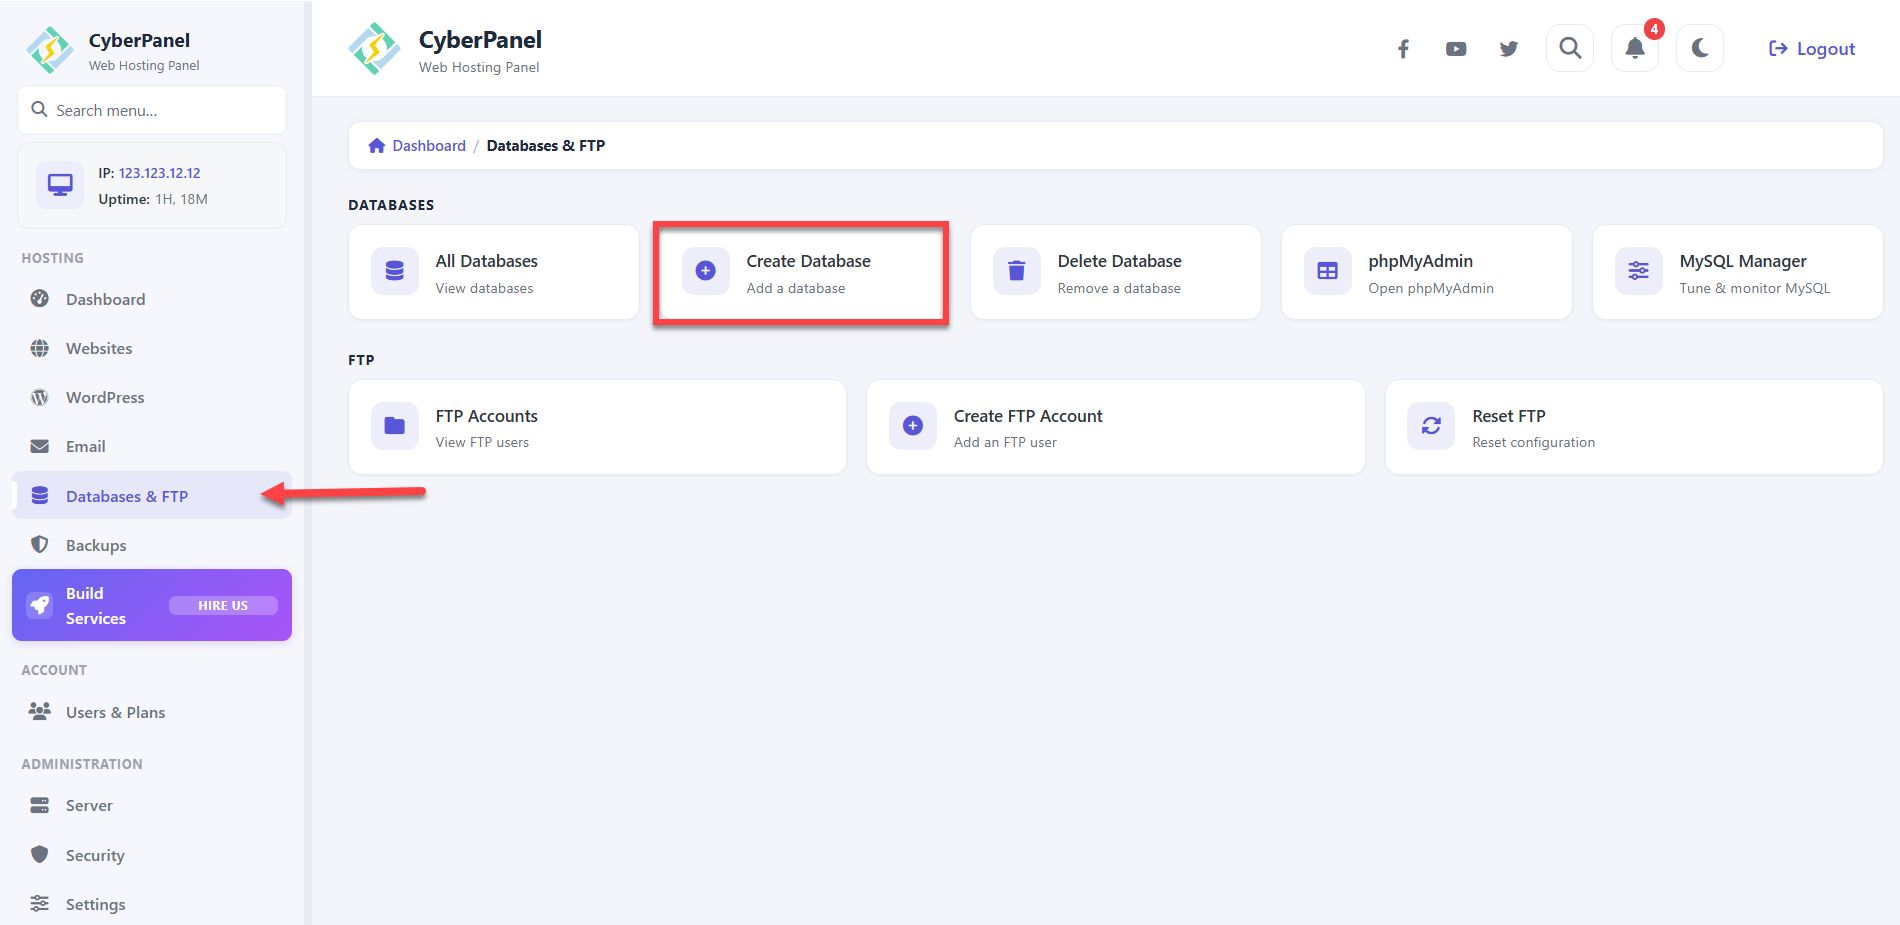
Task: Click 'Add an FTP user' subtitle text
Action: point(1005,442)
